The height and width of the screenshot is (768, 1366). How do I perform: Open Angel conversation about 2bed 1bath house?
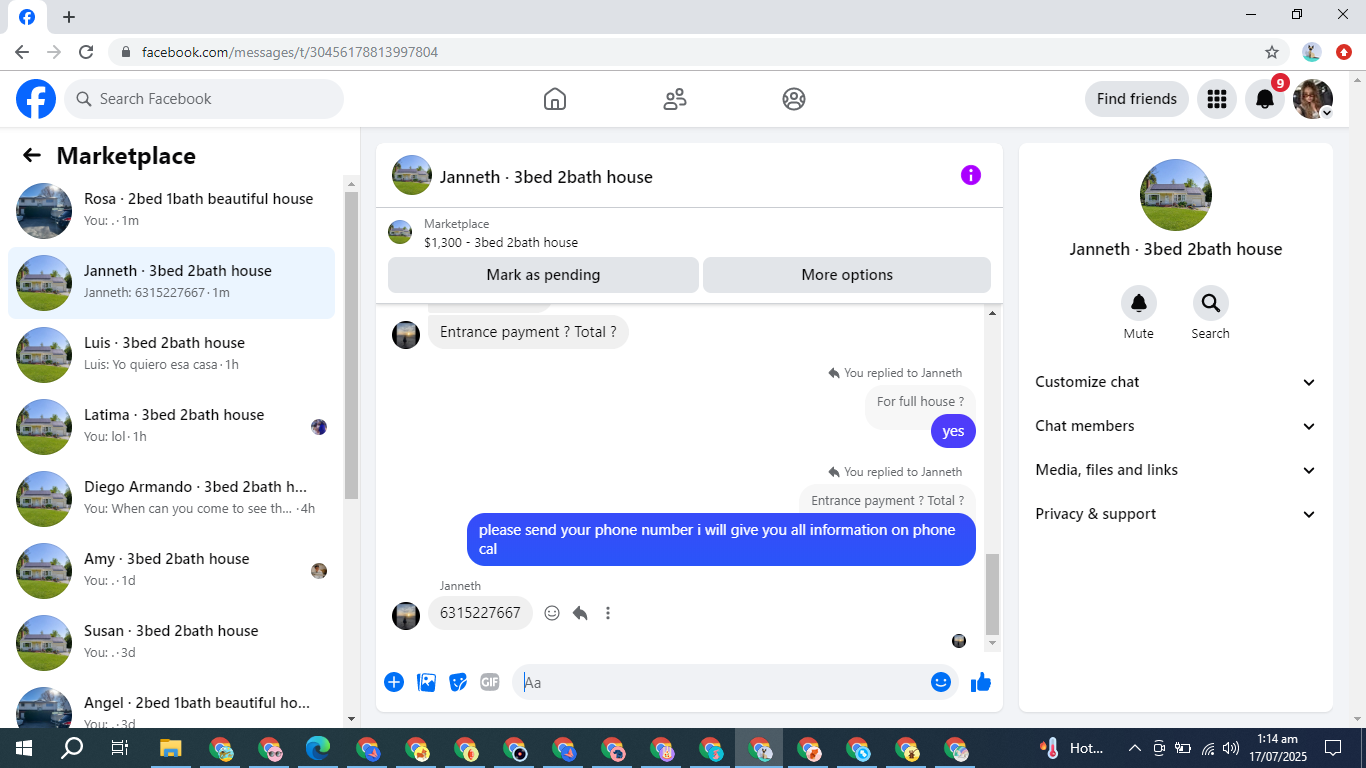coord(171,705)
